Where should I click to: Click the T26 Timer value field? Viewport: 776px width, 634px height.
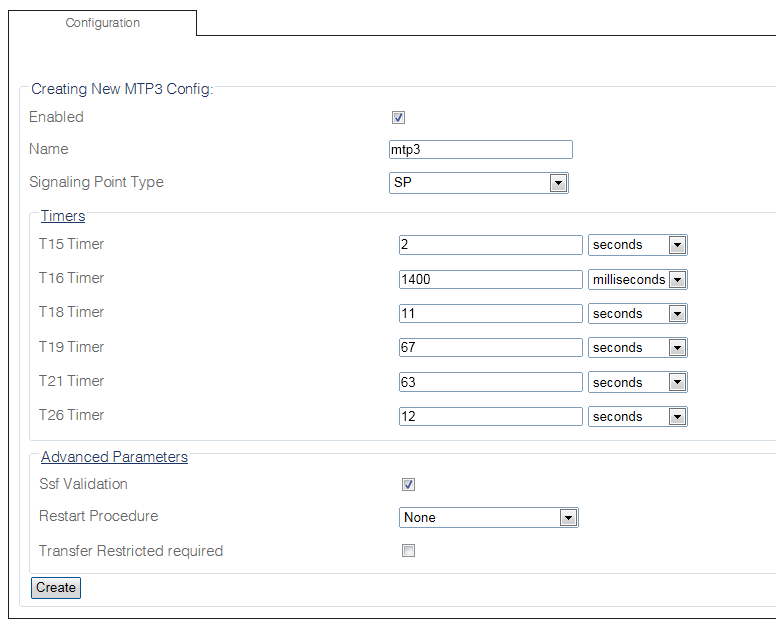click(490, 417)
